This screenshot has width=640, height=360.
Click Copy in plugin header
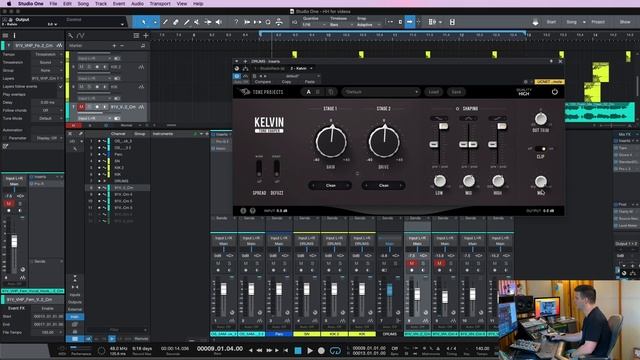click(x=287, y=82)
